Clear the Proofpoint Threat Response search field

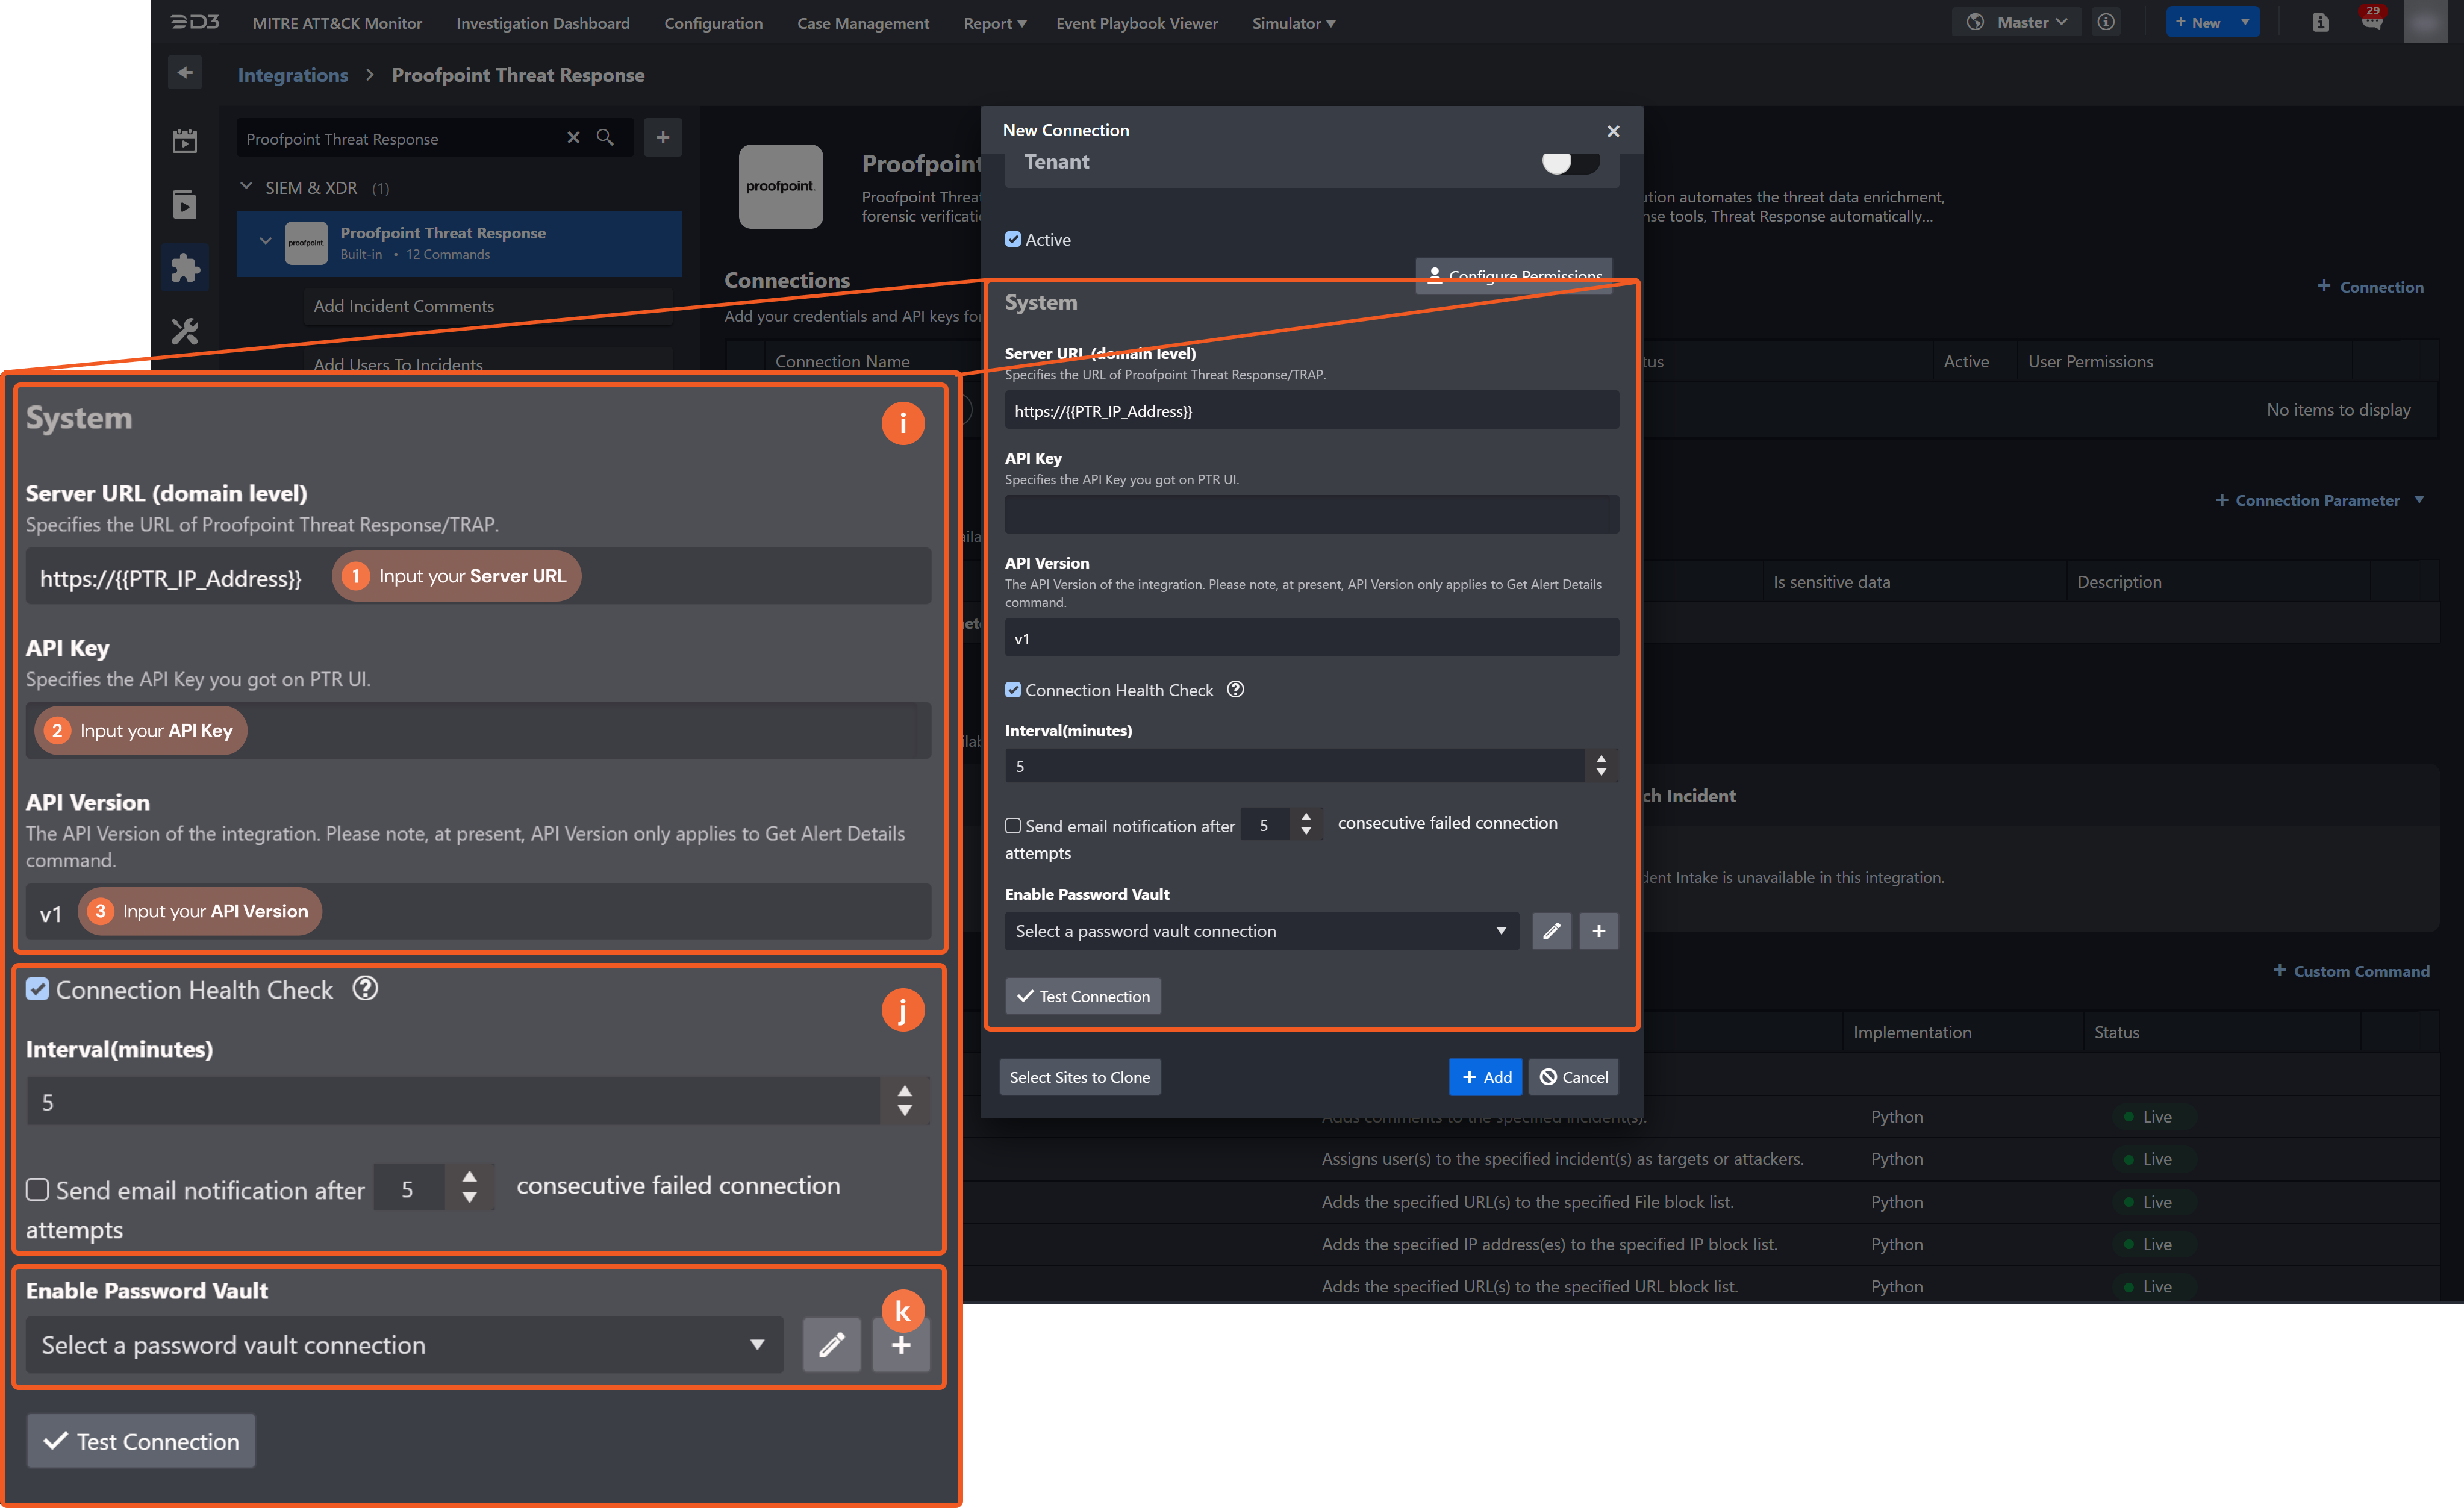(573, 137)
